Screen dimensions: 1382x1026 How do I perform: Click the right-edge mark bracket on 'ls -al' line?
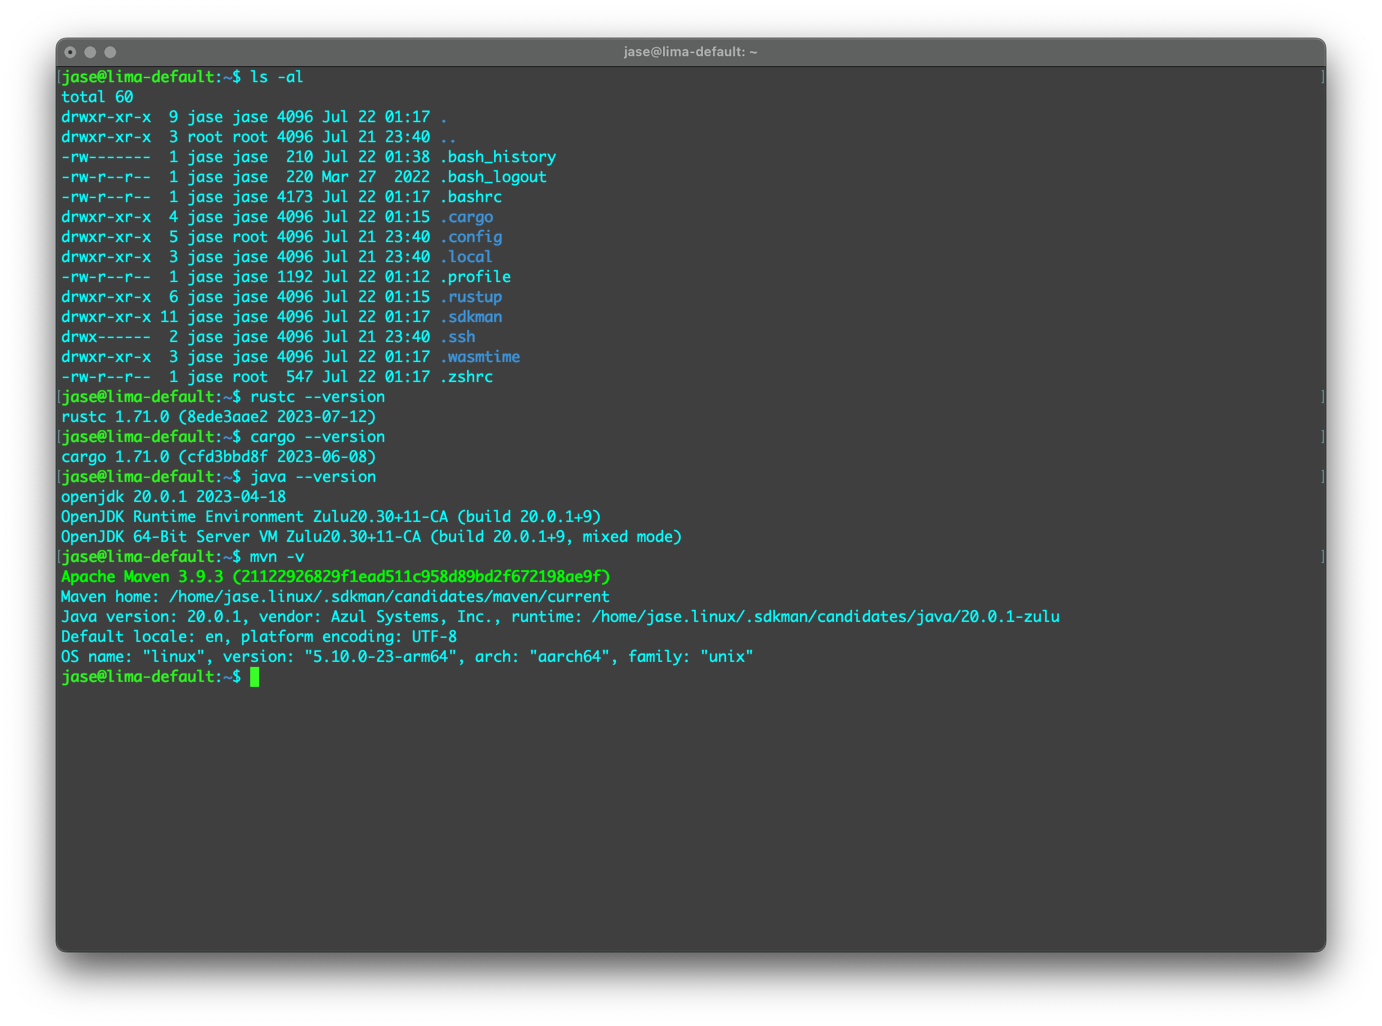tap(1322, 77)
